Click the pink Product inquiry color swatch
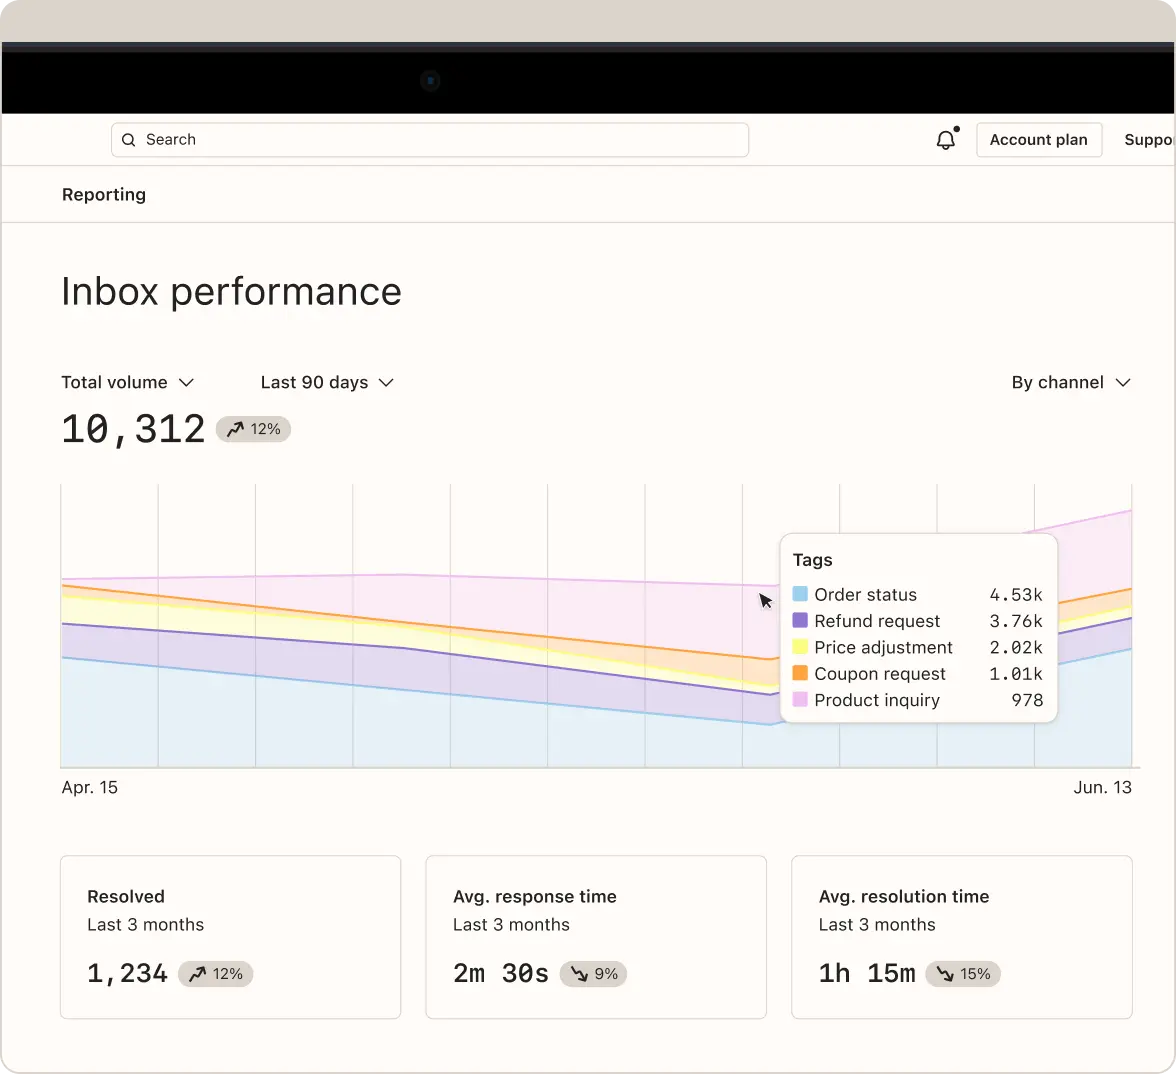The width and height of the screenshot is (1176, 1074). [x=799, y=700]
